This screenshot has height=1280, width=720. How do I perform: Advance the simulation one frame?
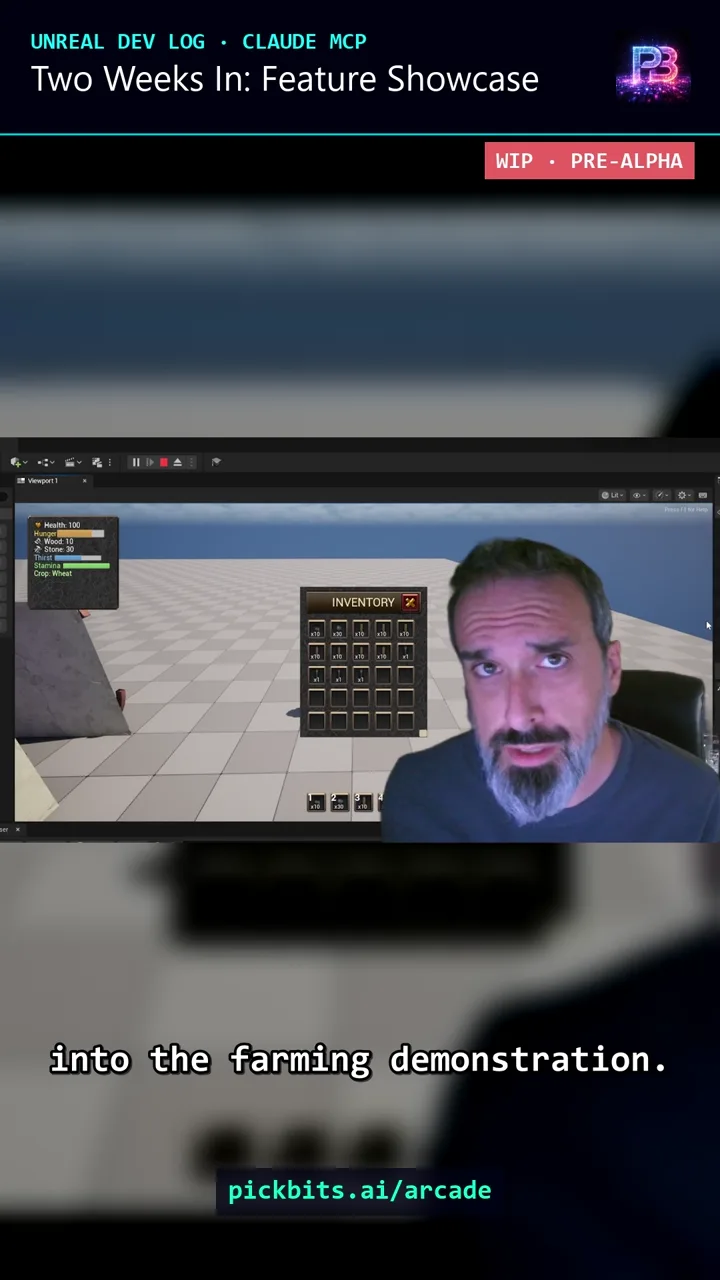tap(150, 462)
